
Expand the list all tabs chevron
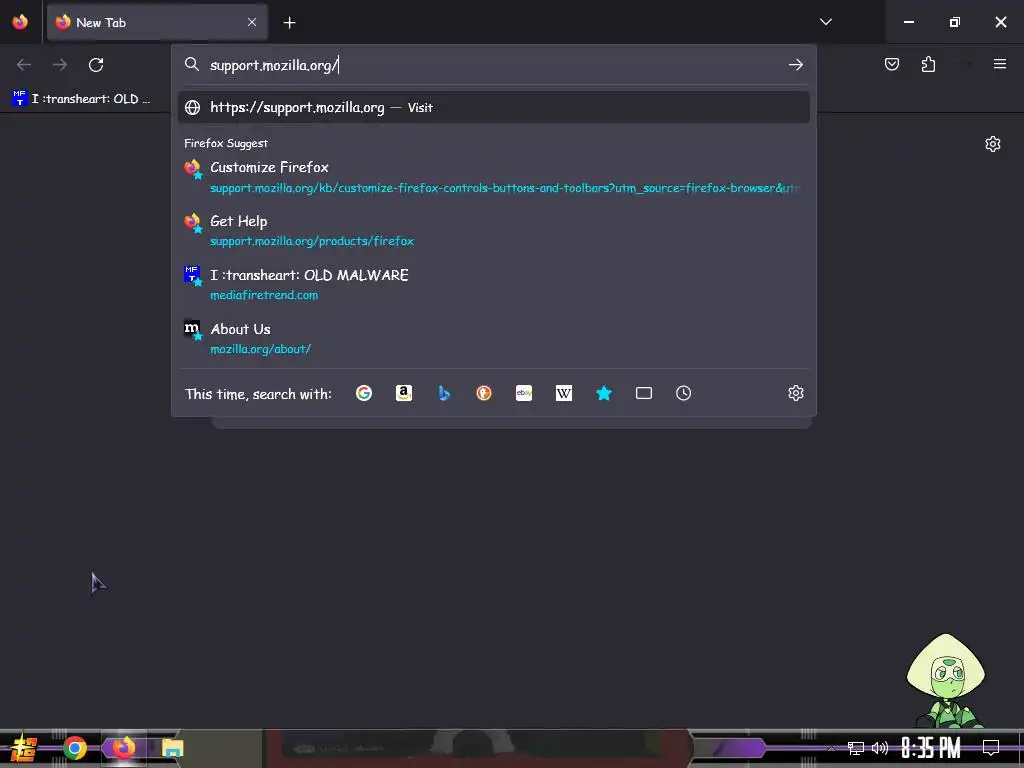pos(825,22)
